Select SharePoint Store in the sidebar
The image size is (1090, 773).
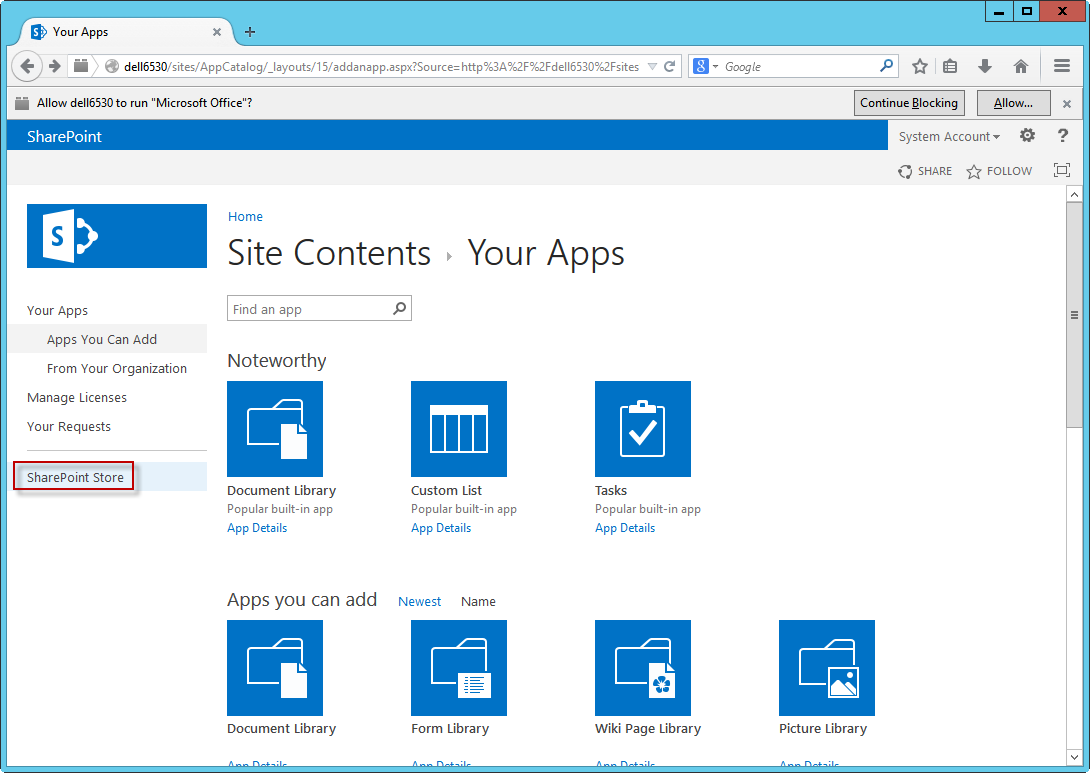(x=73, y=477)
